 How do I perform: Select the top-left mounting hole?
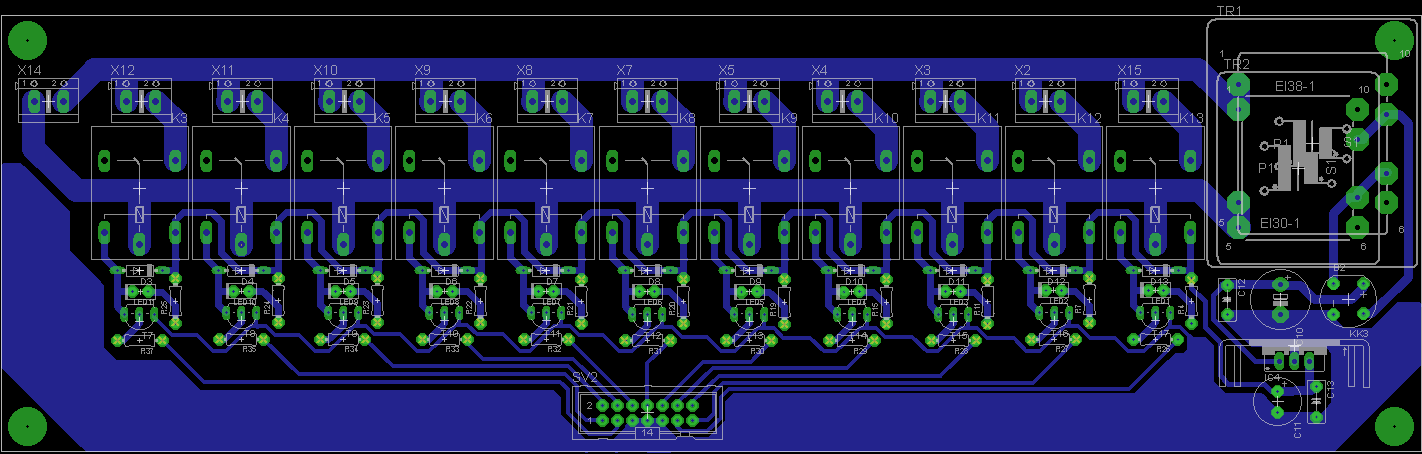pyautogui.click(x=27, y=41)
